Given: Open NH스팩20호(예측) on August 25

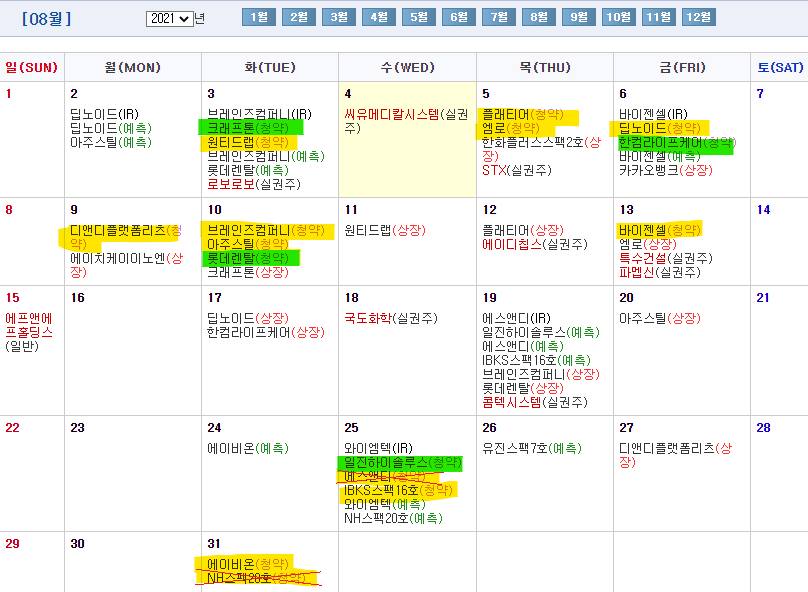Looking at the screenshot, I should [393, 518].
